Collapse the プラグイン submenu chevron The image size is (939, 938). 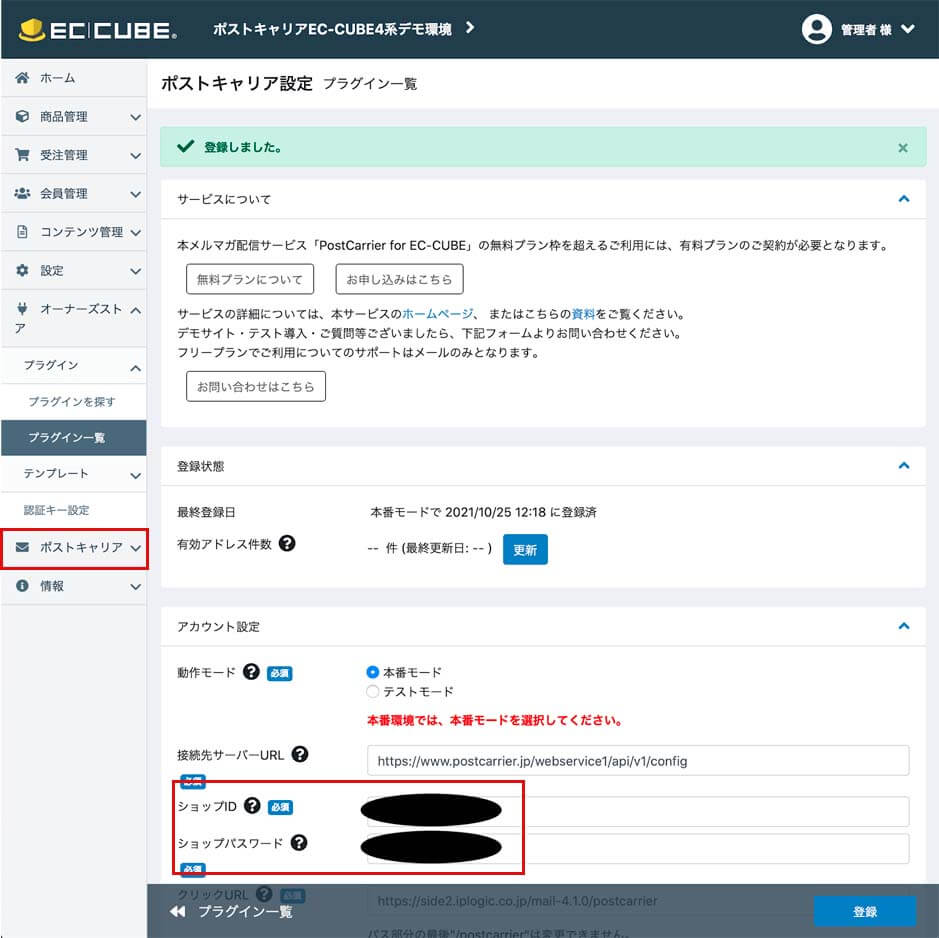[136, 368]
